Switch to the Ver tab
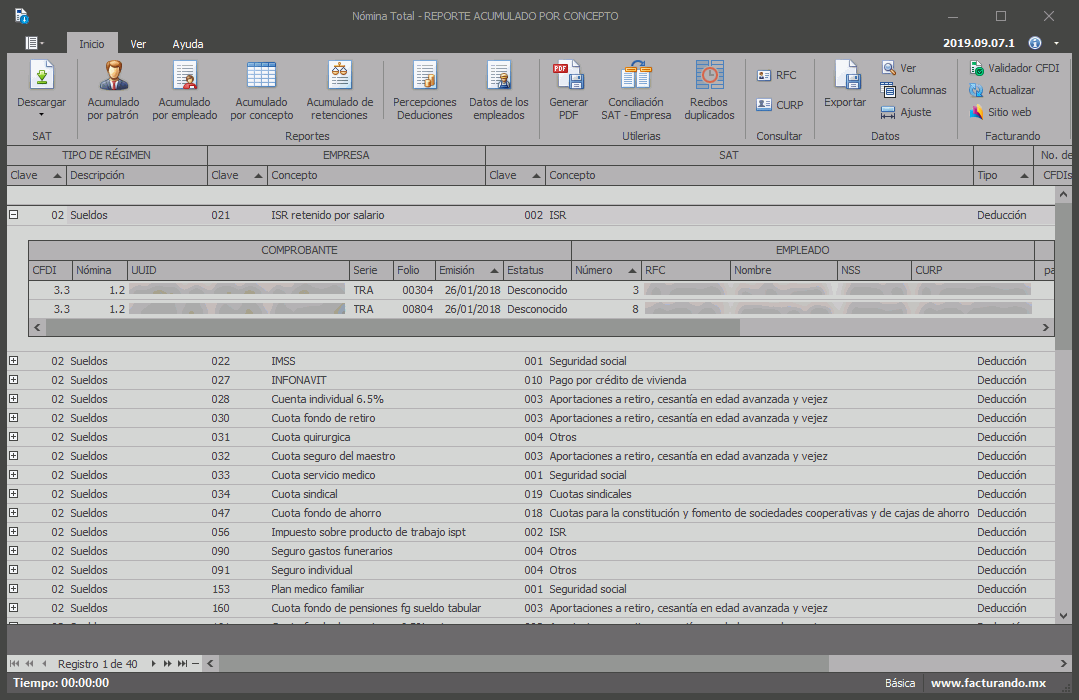The width and height of the screenshot is (1079, 700). (x=138, y=44)
